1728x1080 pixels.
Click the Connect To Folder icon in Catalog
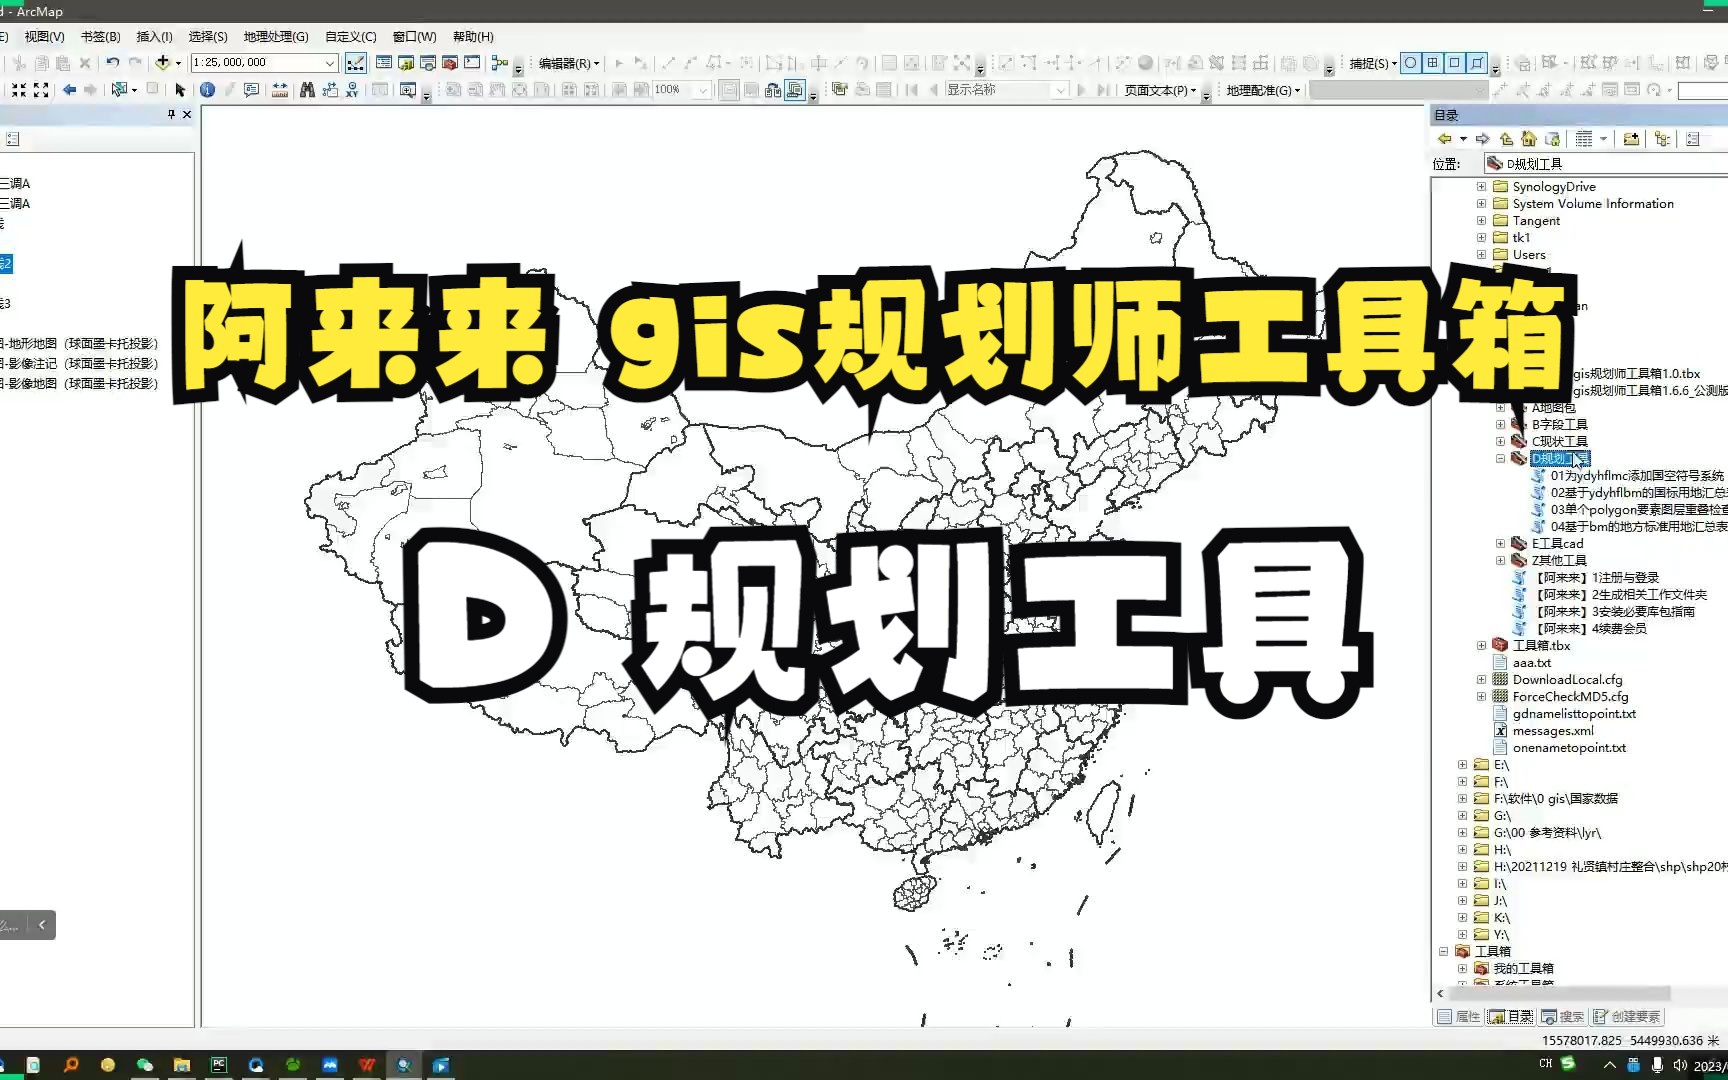coord(1632,139)
